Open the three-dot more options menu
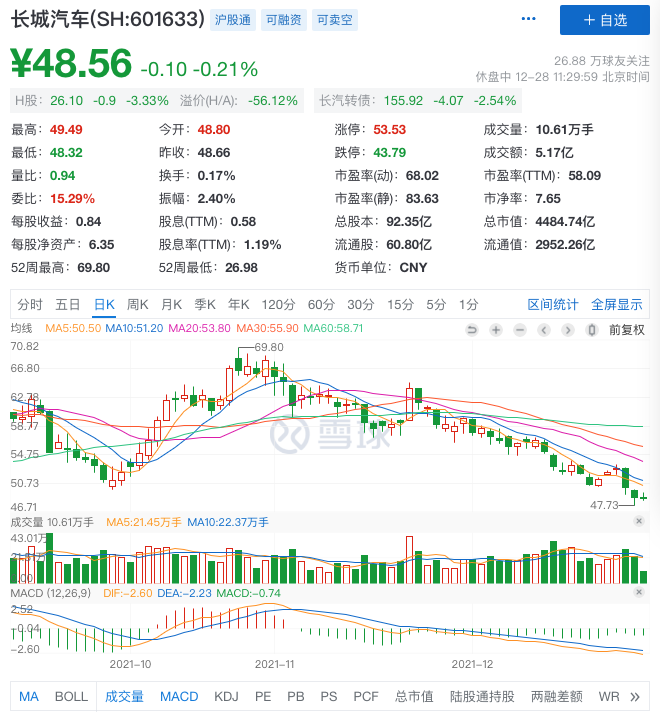Image resolution: width=660 pixels, height=716 pixels. tap(528, 19)
